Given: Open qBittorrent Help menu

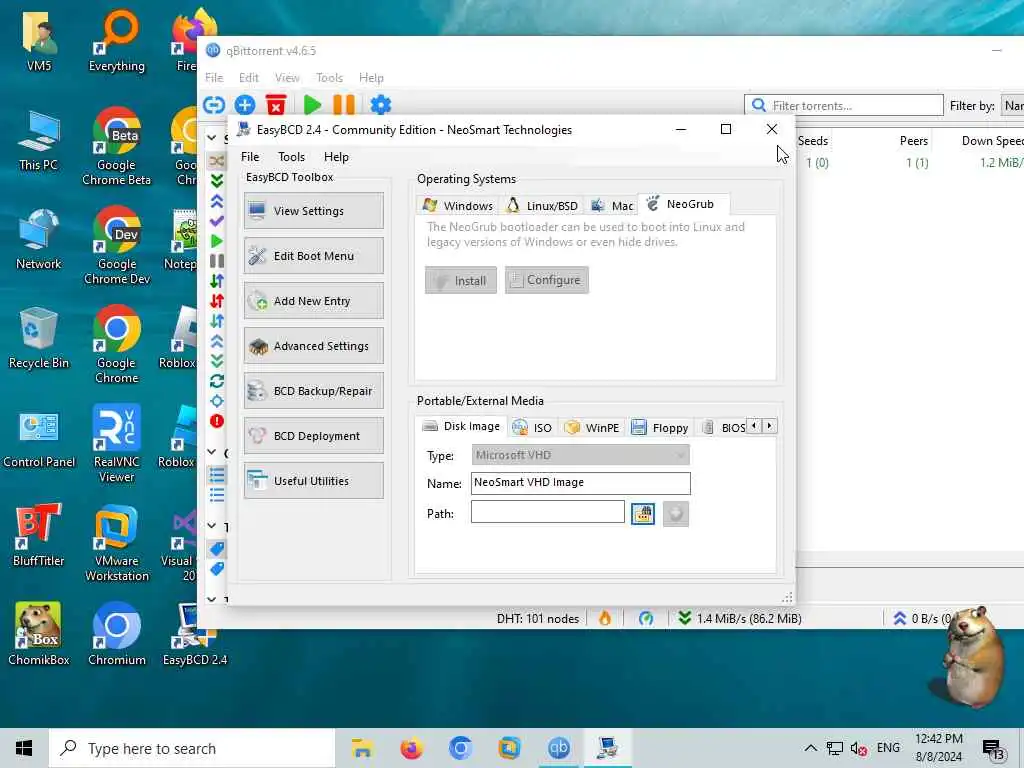Looking at the screenshot, I should coord(371,78).
